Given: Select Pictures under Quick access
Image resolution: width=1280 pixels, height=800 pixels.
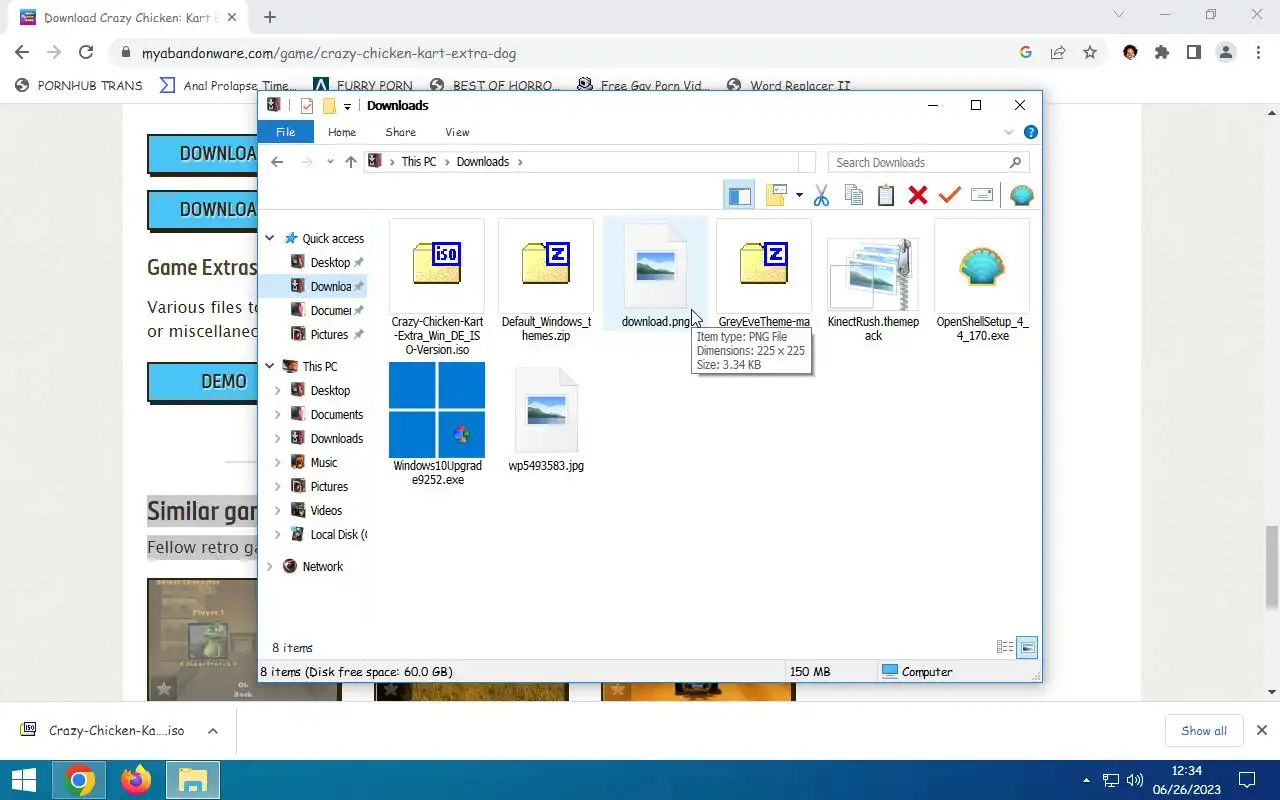Looking at the screenshot, I should pyautogui.click(x=329, y=334).
